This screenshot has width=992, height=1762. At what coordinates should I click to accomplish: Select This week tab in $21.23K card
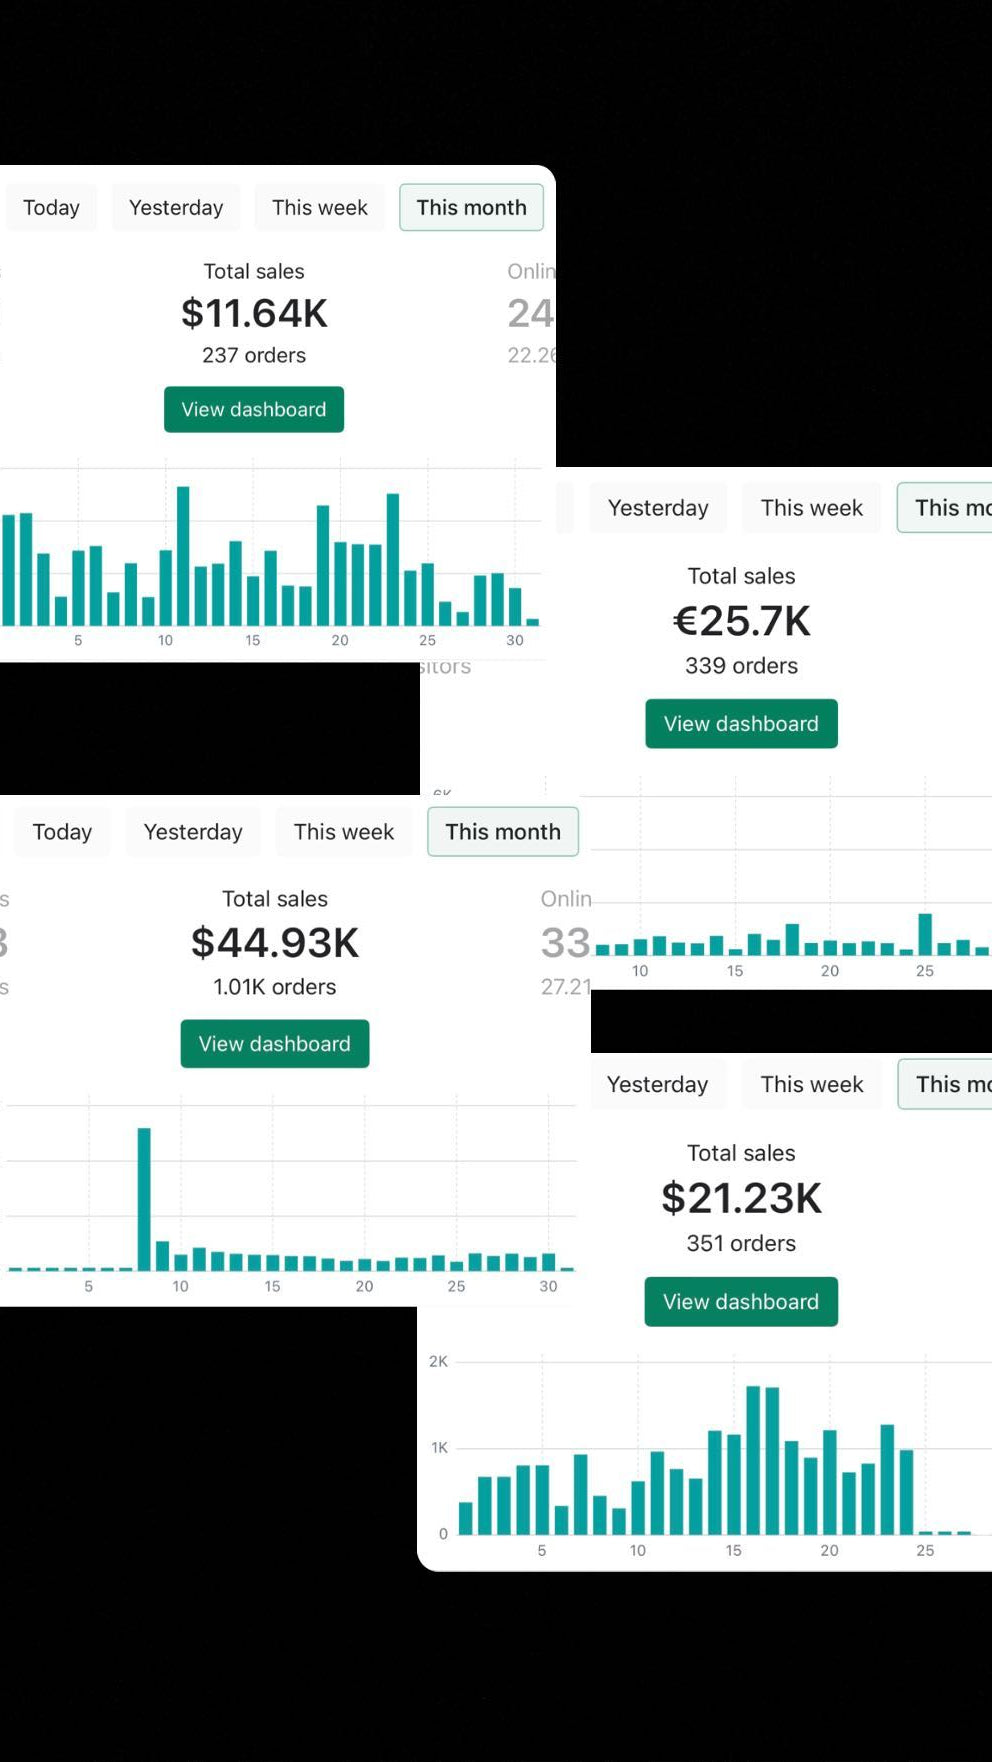click(x=812, y=1085)
